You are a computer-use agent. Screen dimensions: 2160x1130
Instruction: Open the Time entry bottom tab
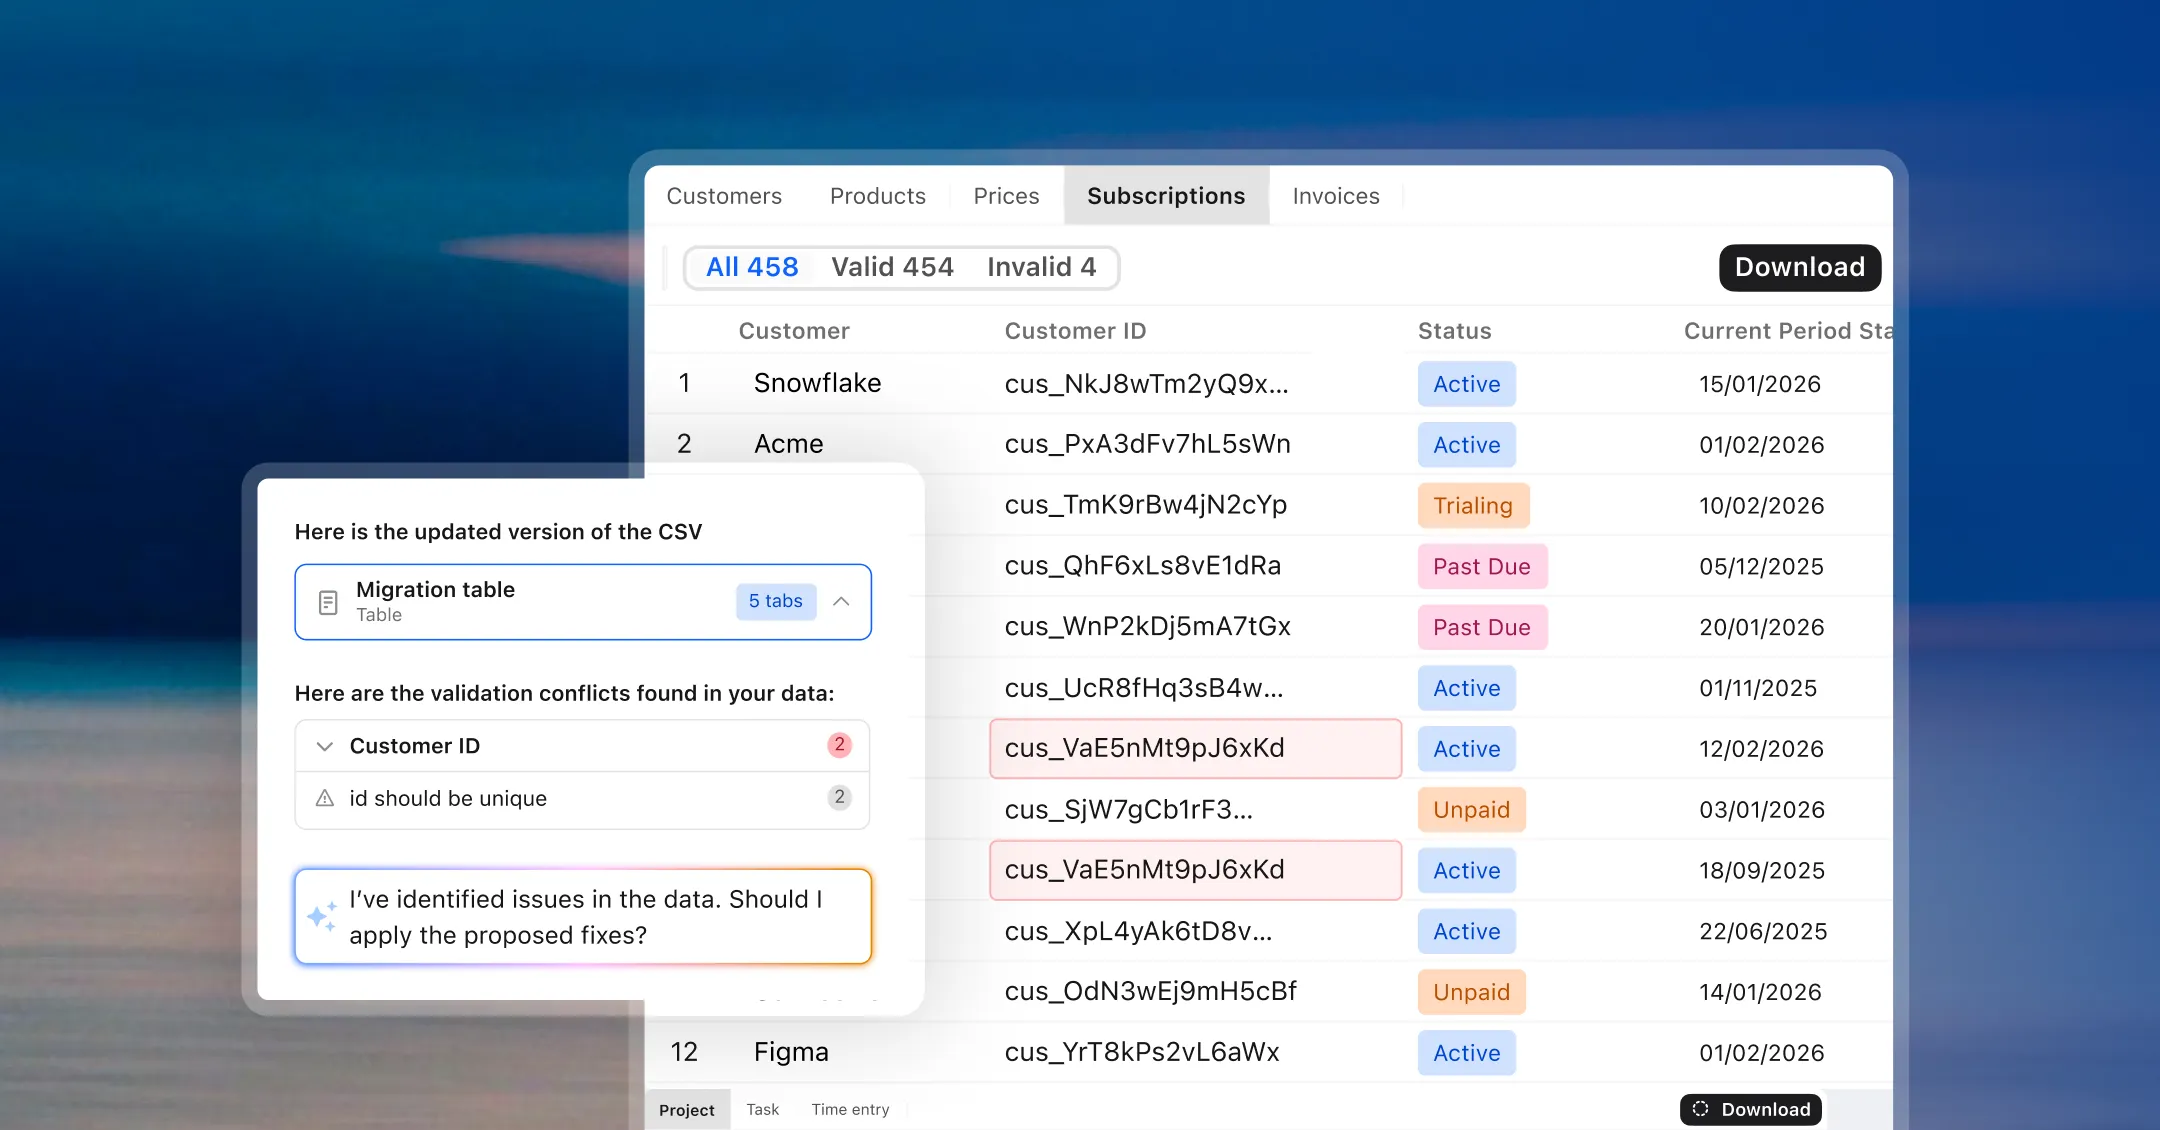850,1109
